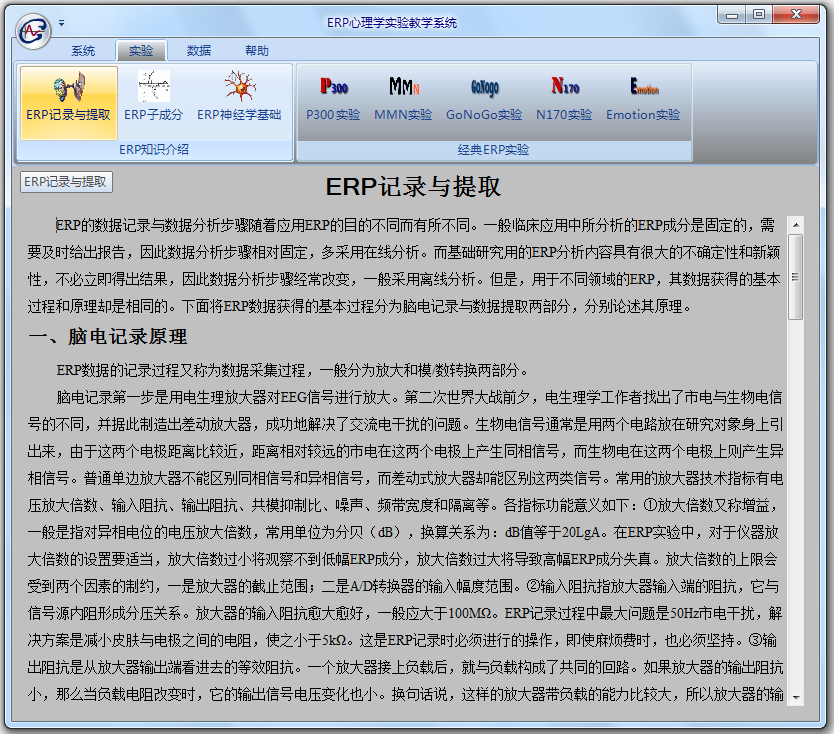
Task: Close the ERP心理学实验教学系统 window
Action: click(796, 15)
